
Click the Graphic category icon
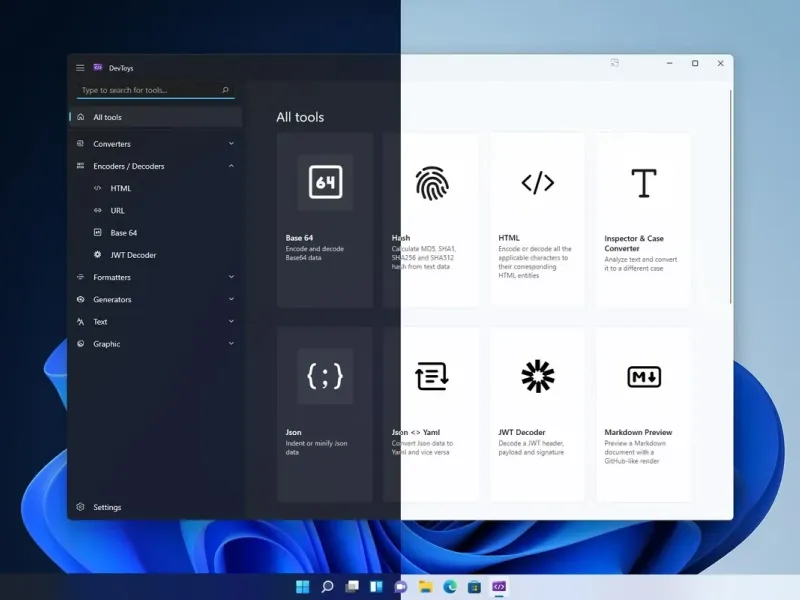81,344
